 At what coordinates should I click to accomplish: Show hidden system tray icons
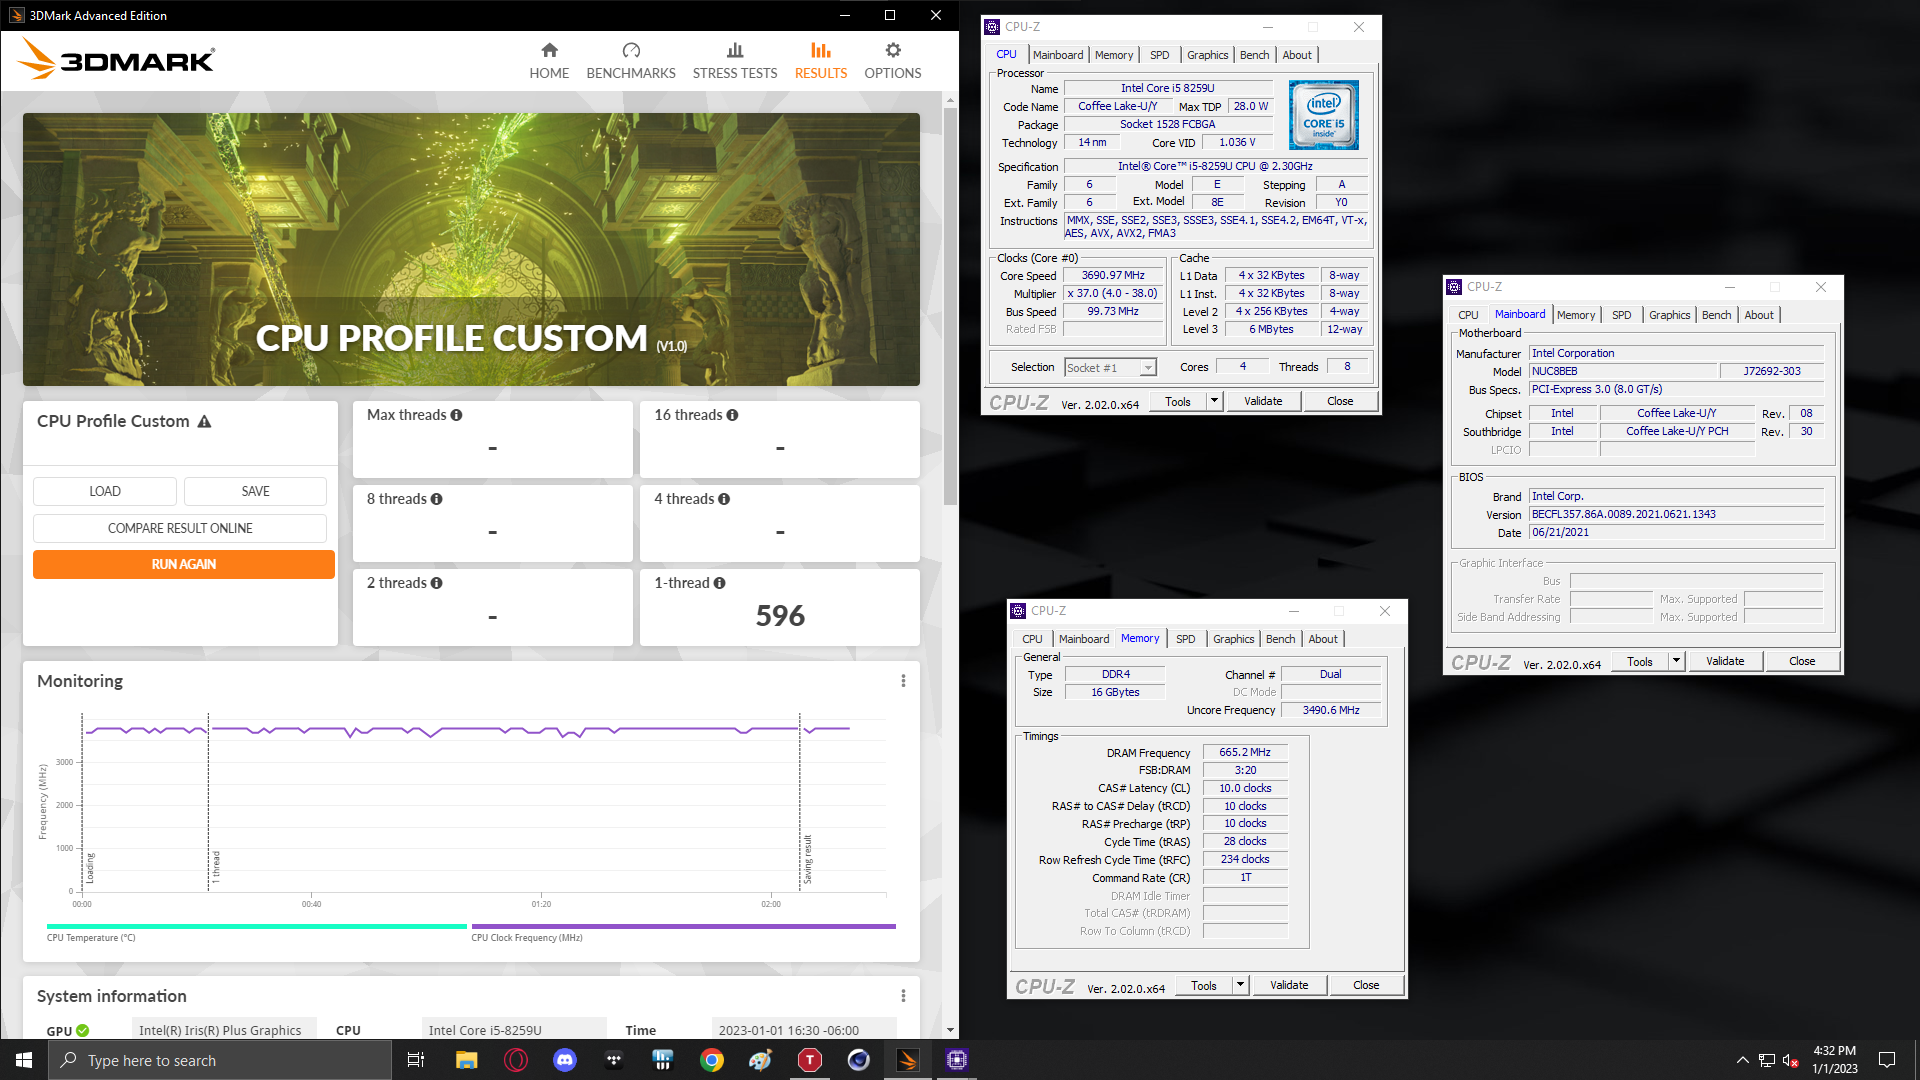(x=1742, y=1060)
